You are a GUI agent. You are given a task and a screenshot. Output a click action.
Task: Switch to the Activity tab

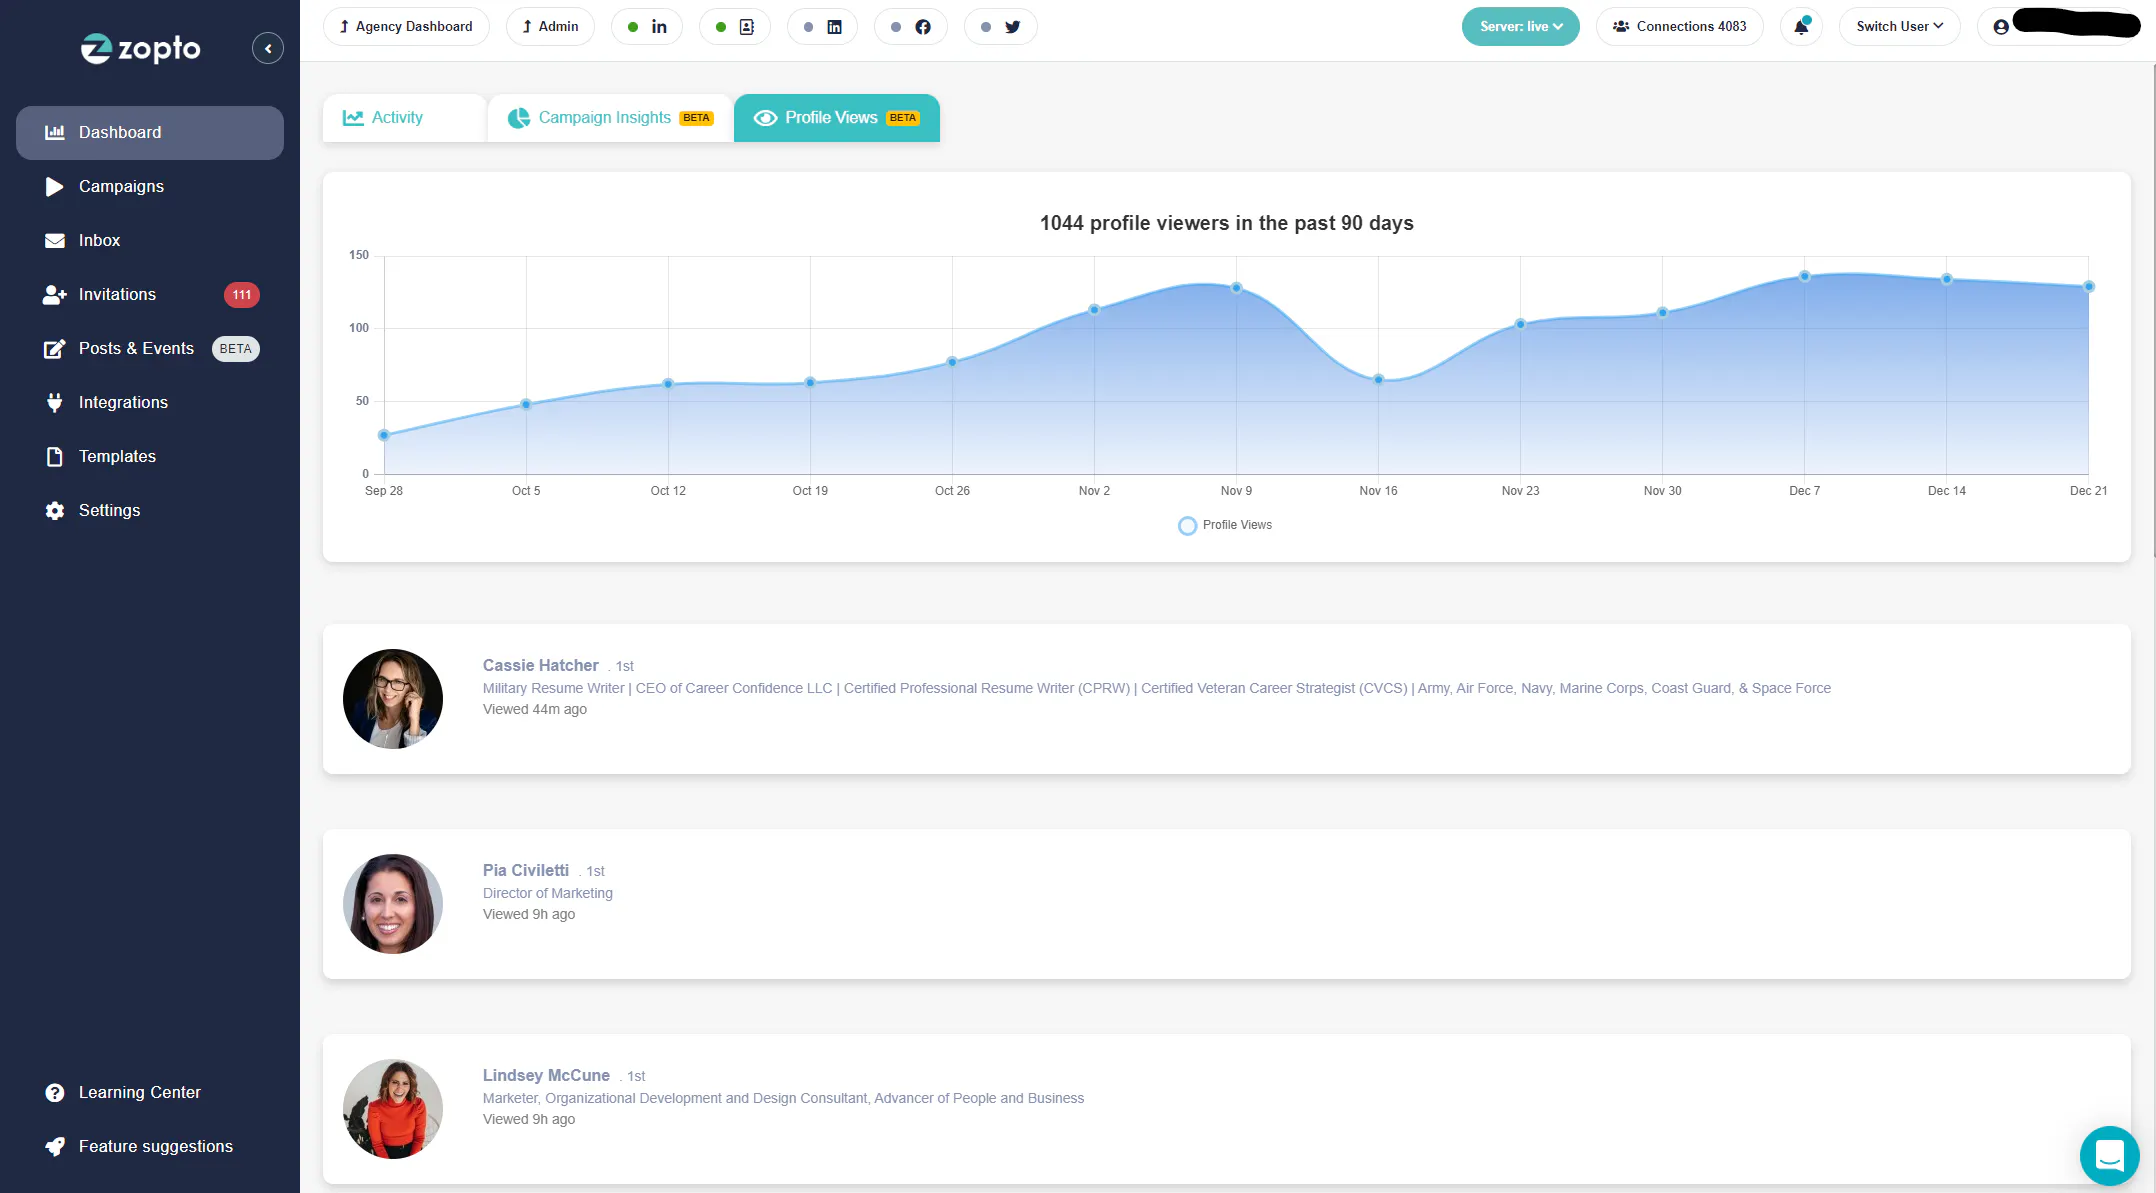[x=404, y=118]
